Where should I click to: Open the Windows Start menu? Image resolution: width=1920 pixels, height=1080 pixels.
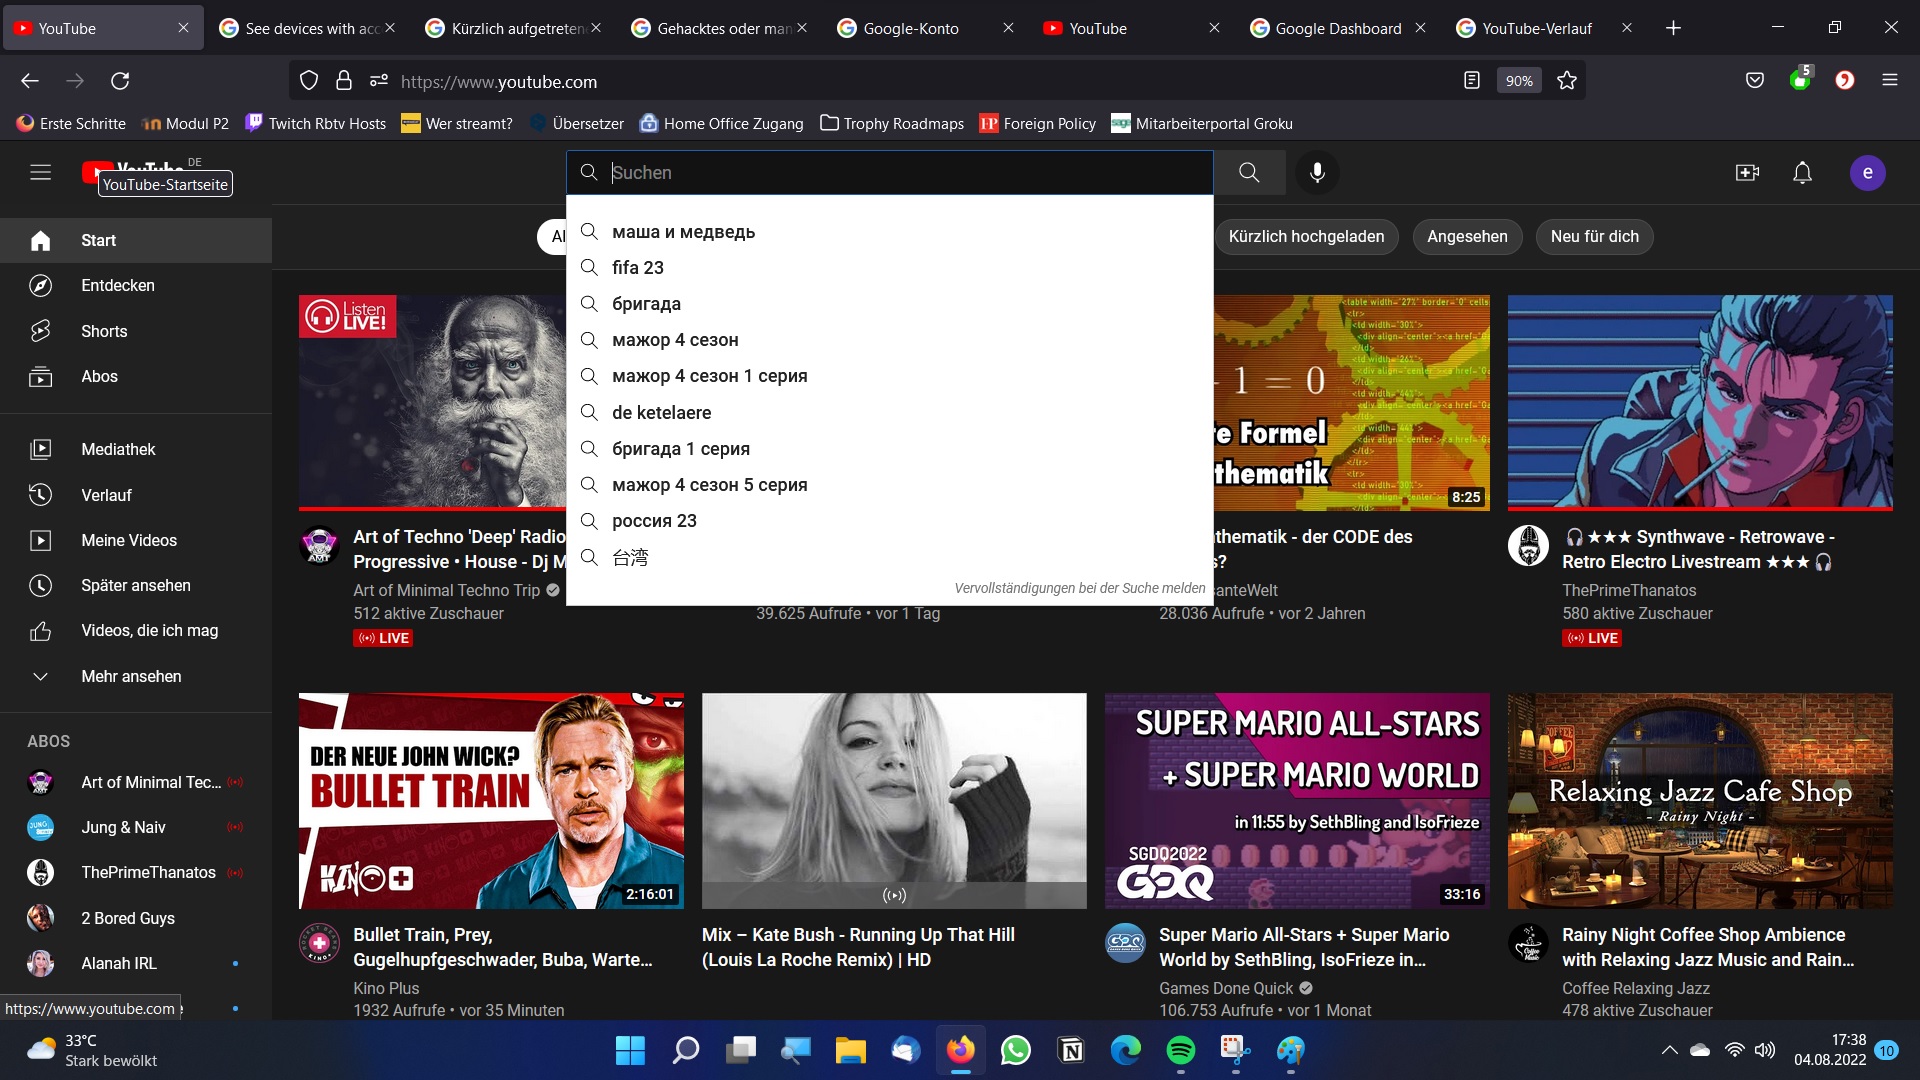pyautogui.click(x=630, y=1050)
